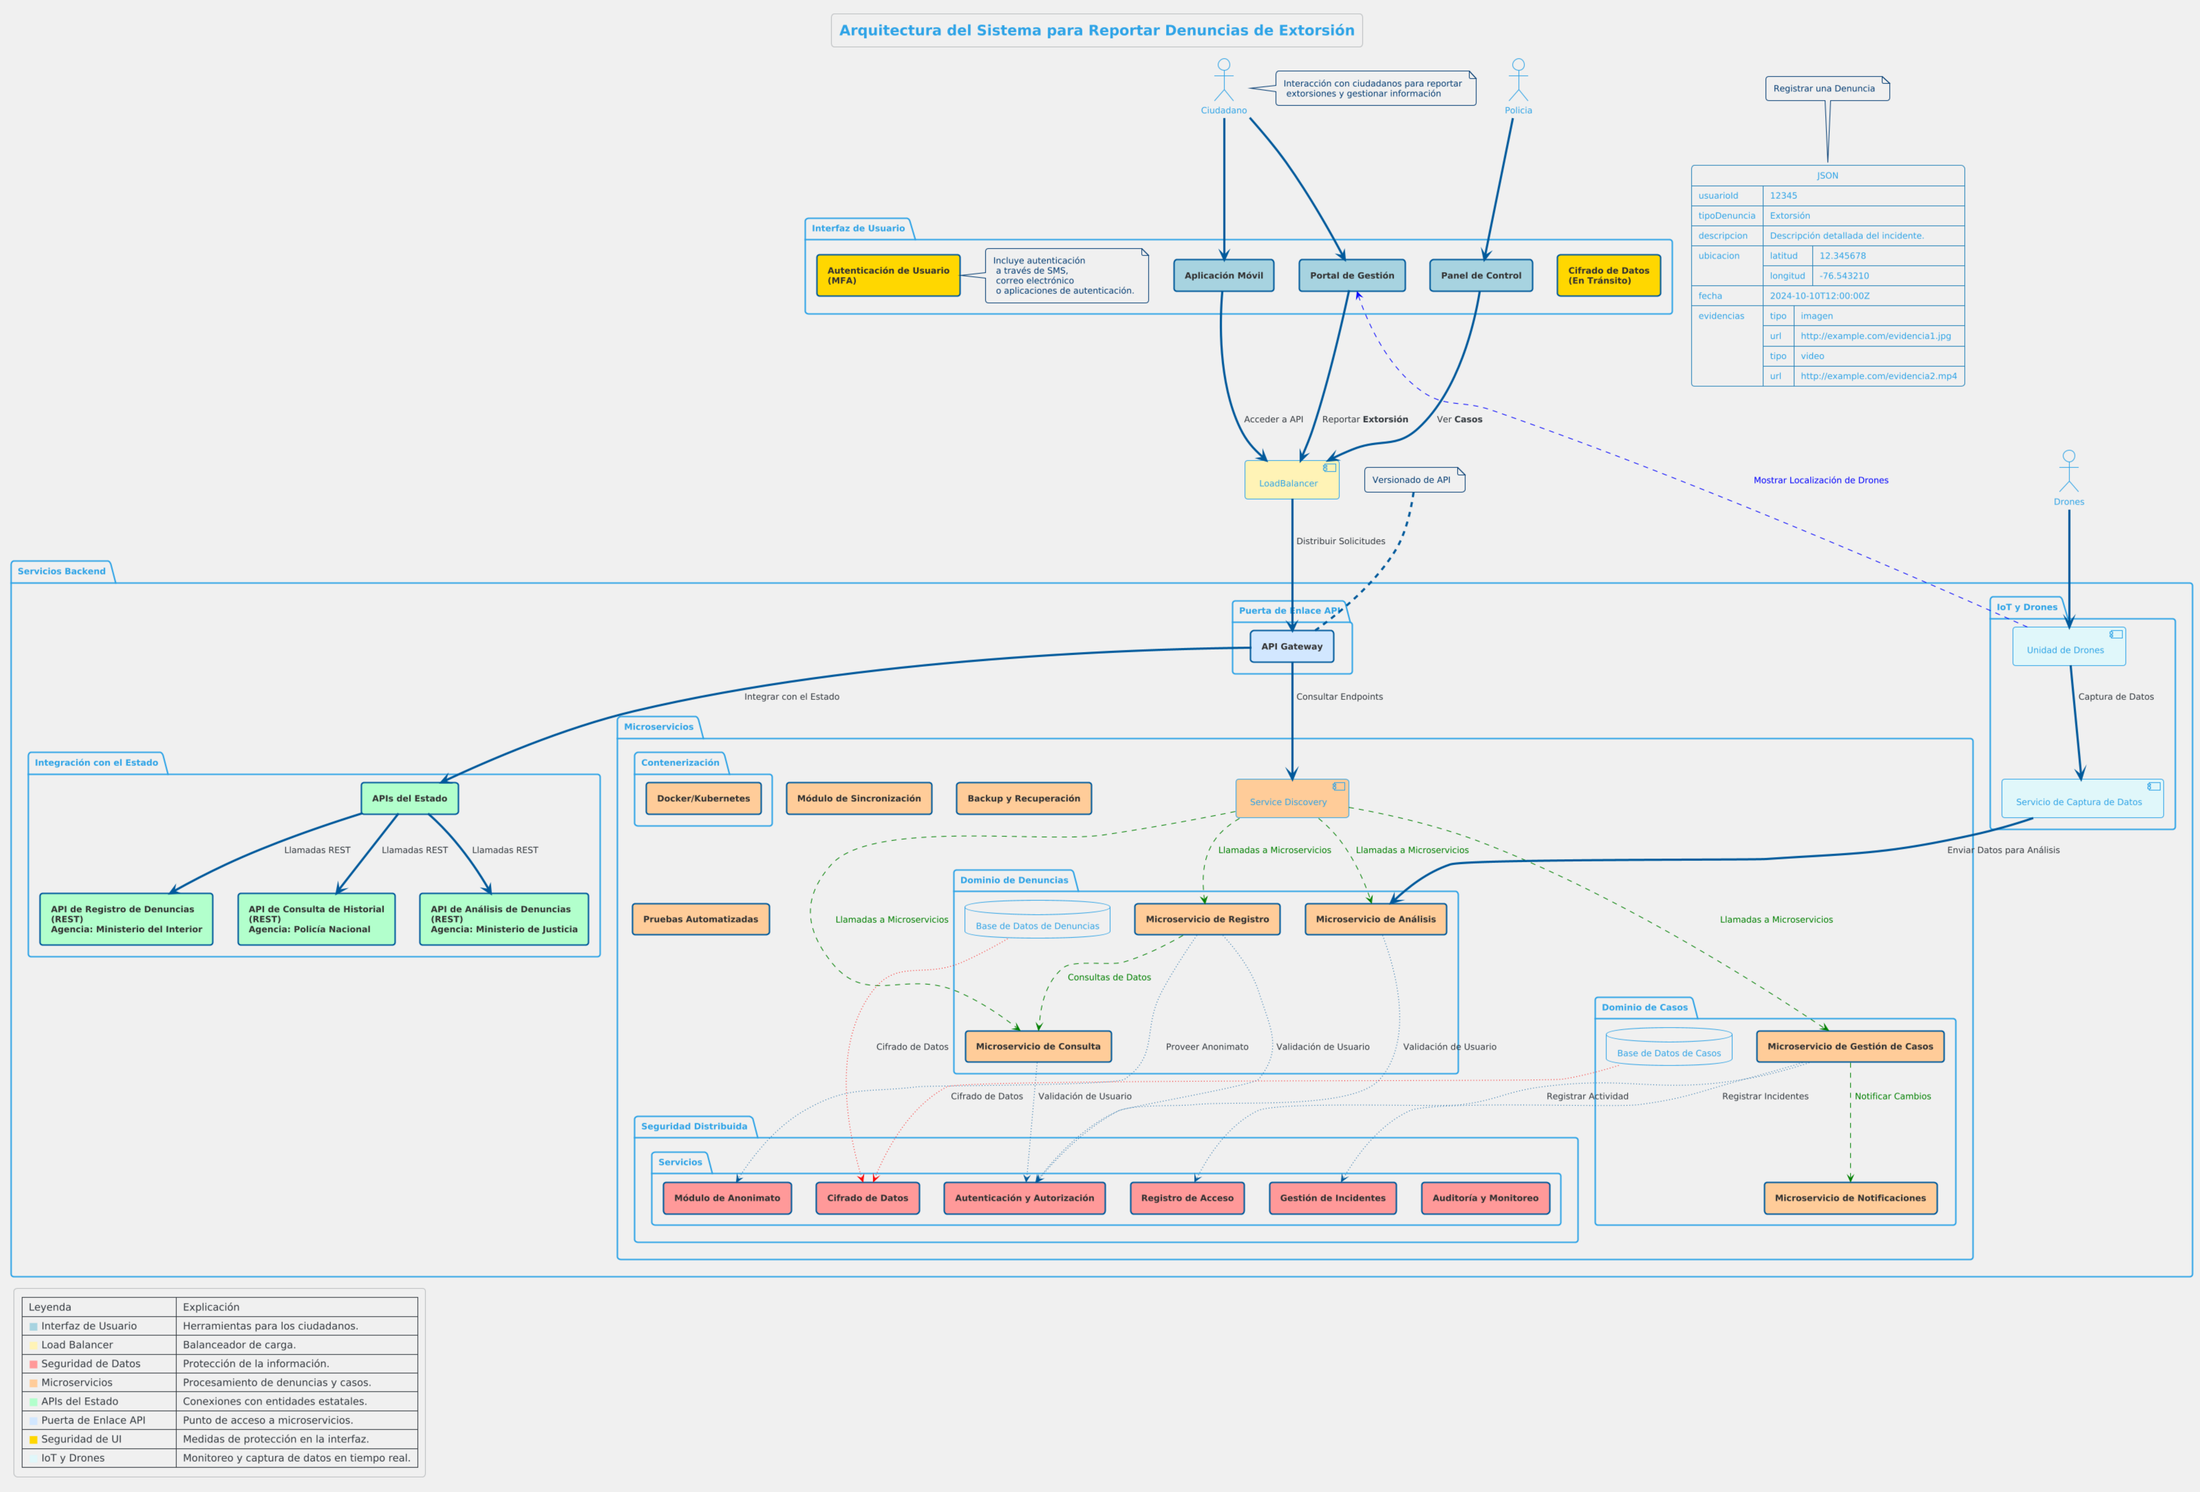The width and height of the screenshot is (2200, 1492).
Task: Select API de Consulta de Historial box
Action: tap(316, 919)
